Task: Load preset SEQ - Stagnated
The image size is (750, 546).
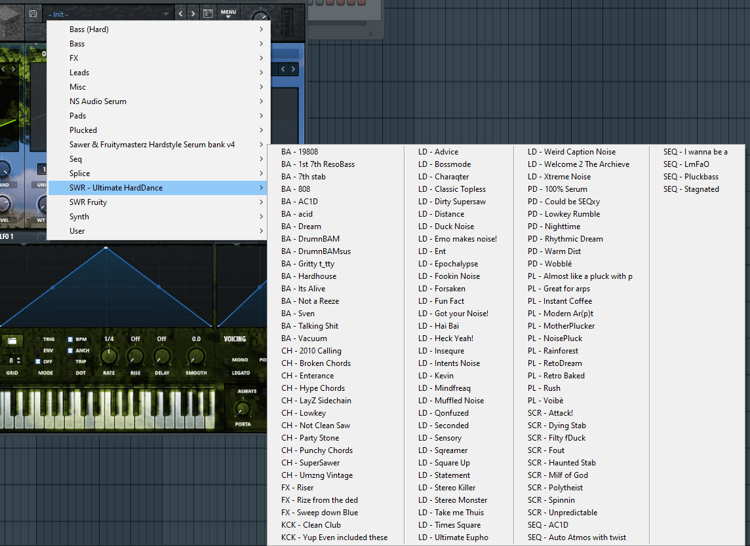Action: (691, 189)
